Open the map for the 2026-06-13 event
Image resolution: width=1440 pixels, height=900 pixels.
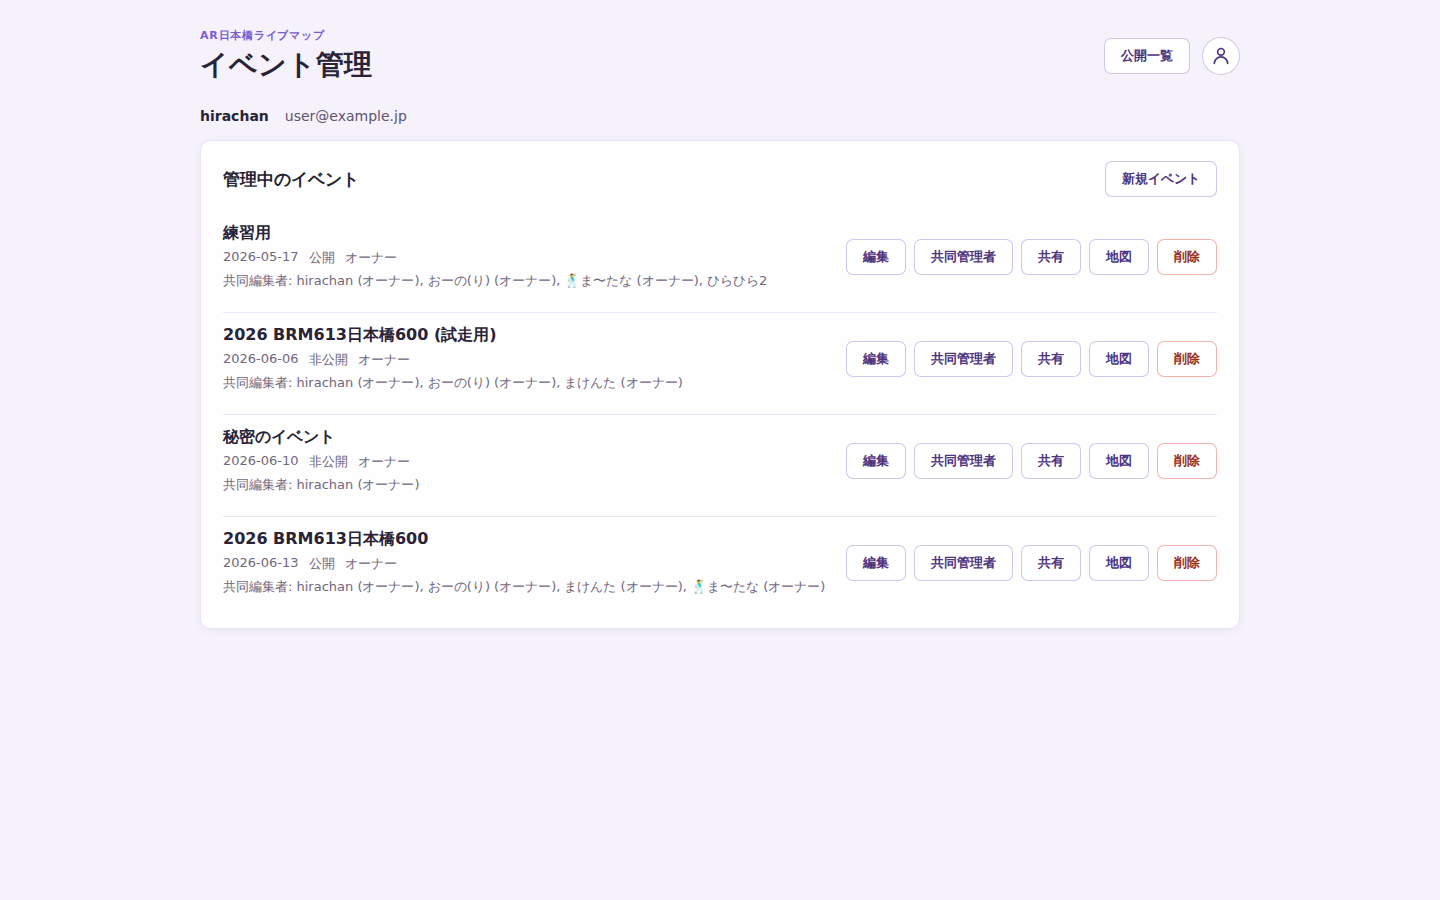1118,563
